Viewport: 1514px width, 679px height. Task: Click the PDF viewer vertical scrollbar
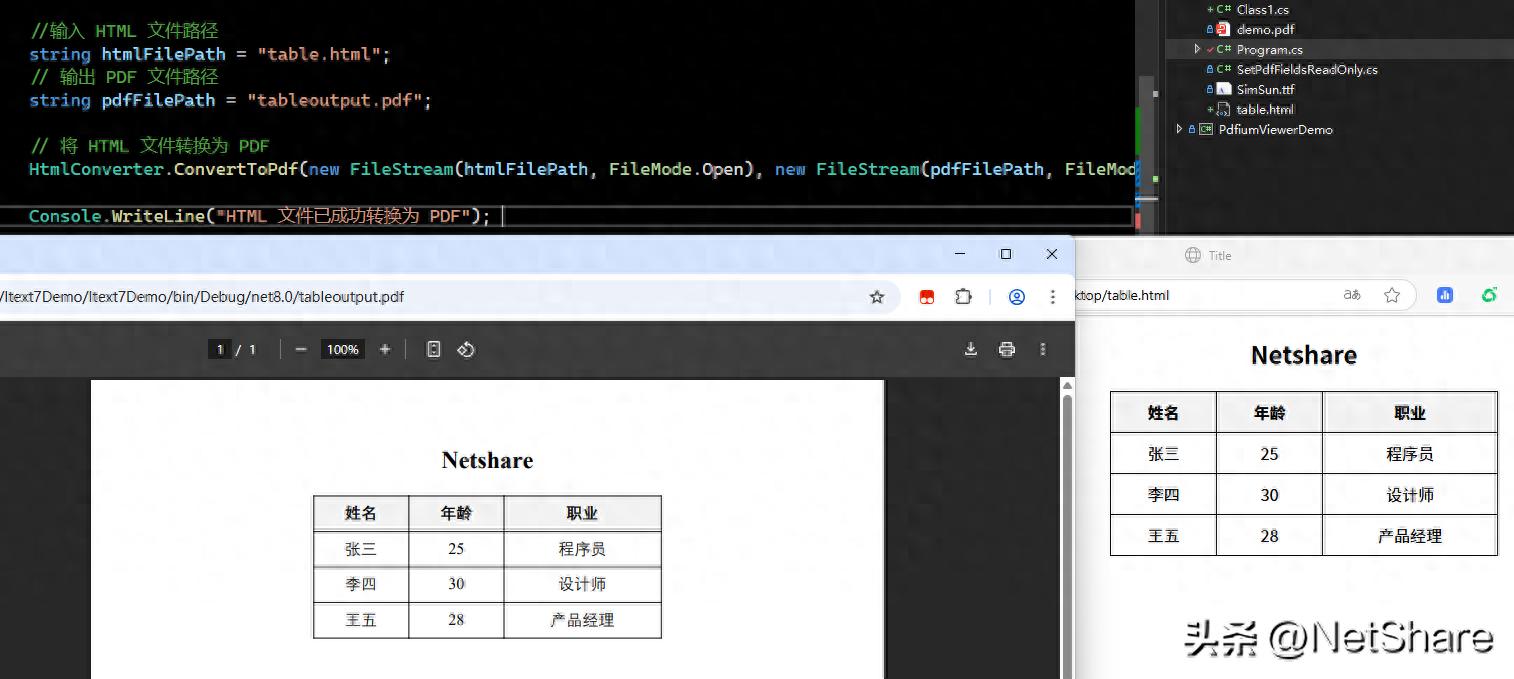pyautogui.click(x=1067, y=528)
